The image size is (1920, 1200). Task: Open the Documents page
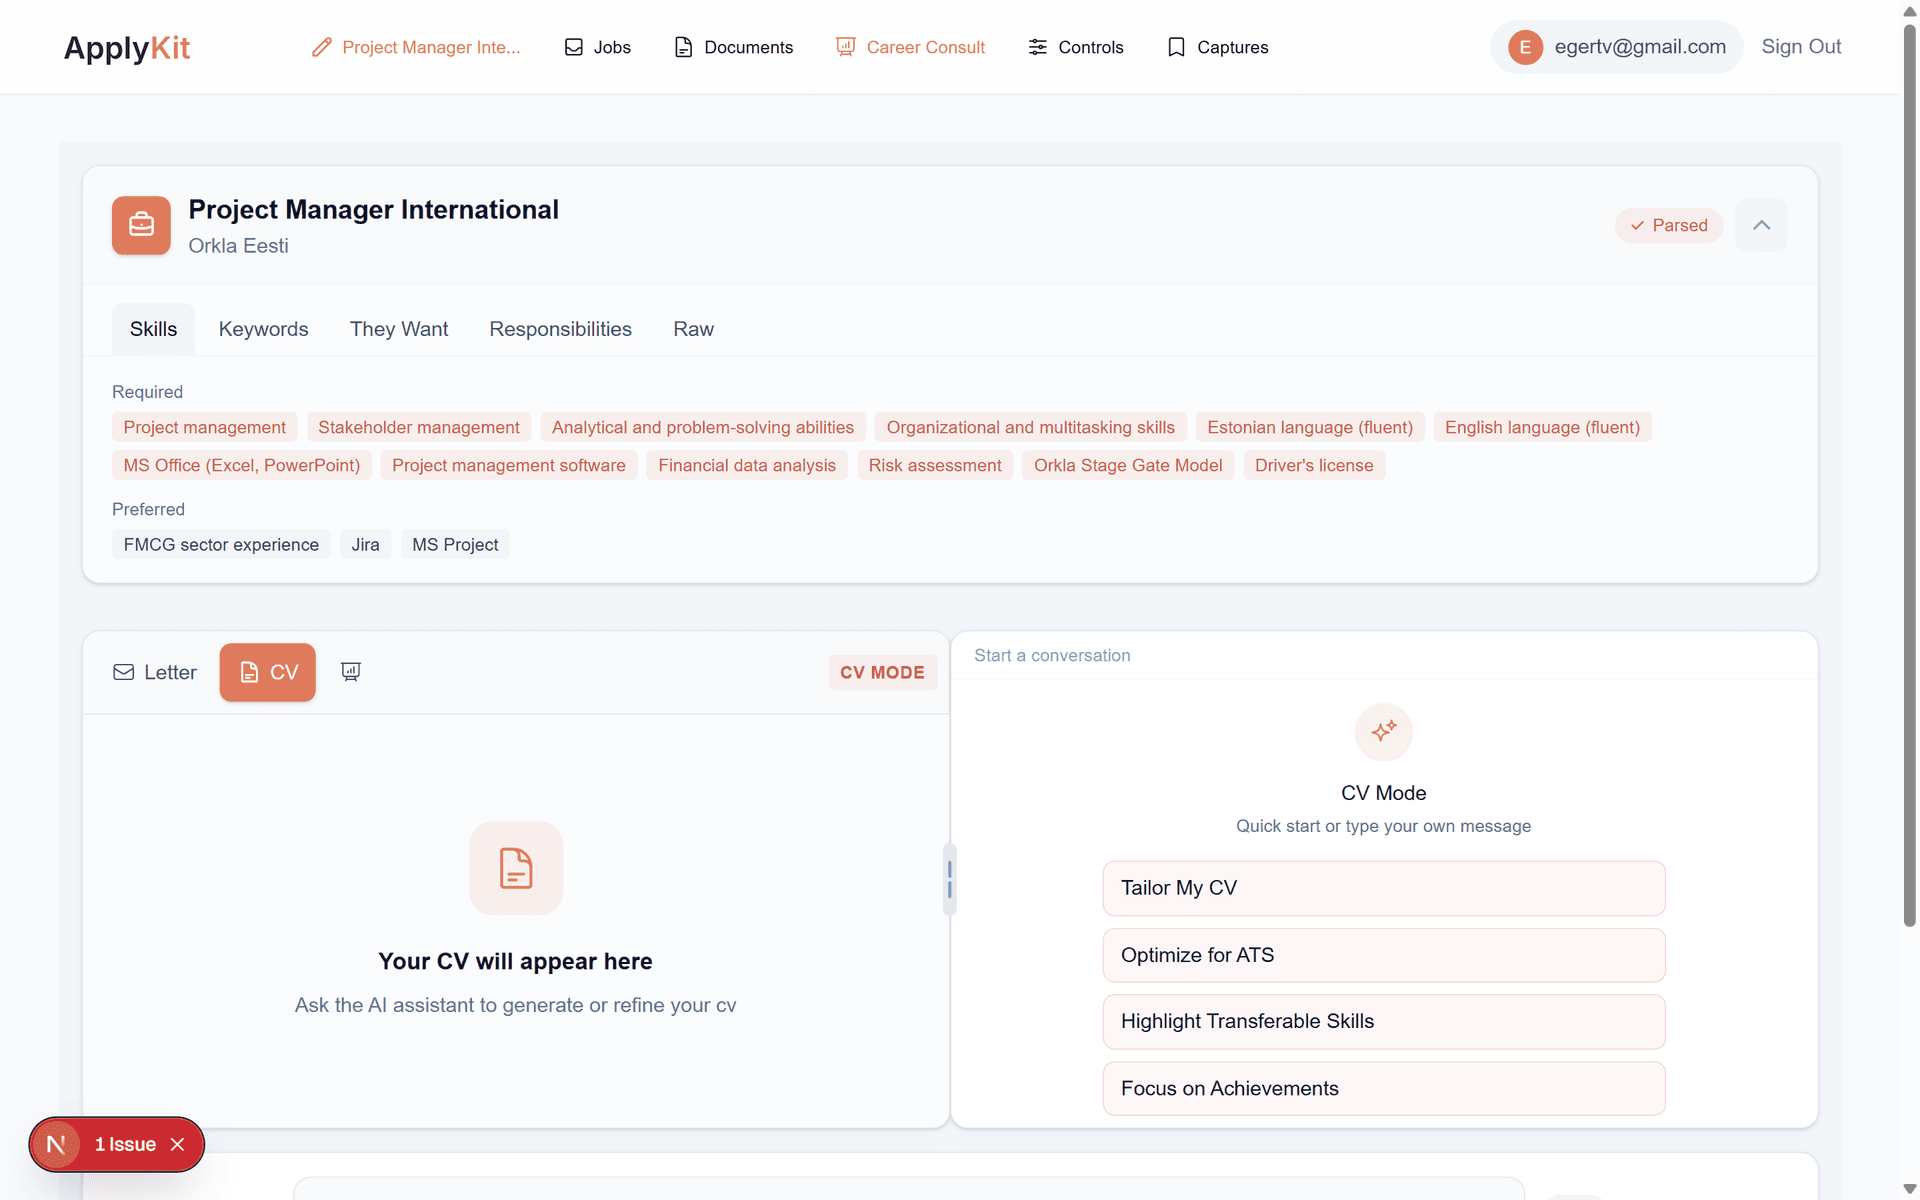[x=734, y=47]
